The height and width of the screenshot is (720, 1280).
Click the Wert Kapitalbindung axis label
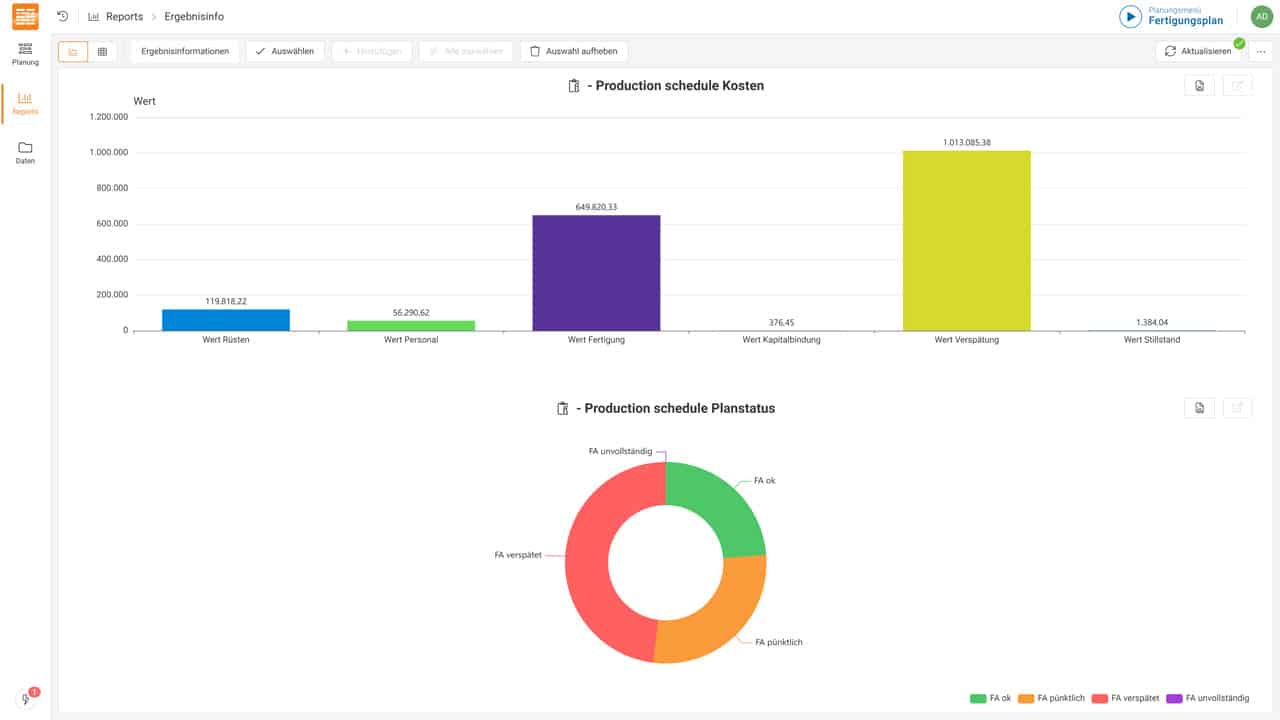click(x=782, y=340)
